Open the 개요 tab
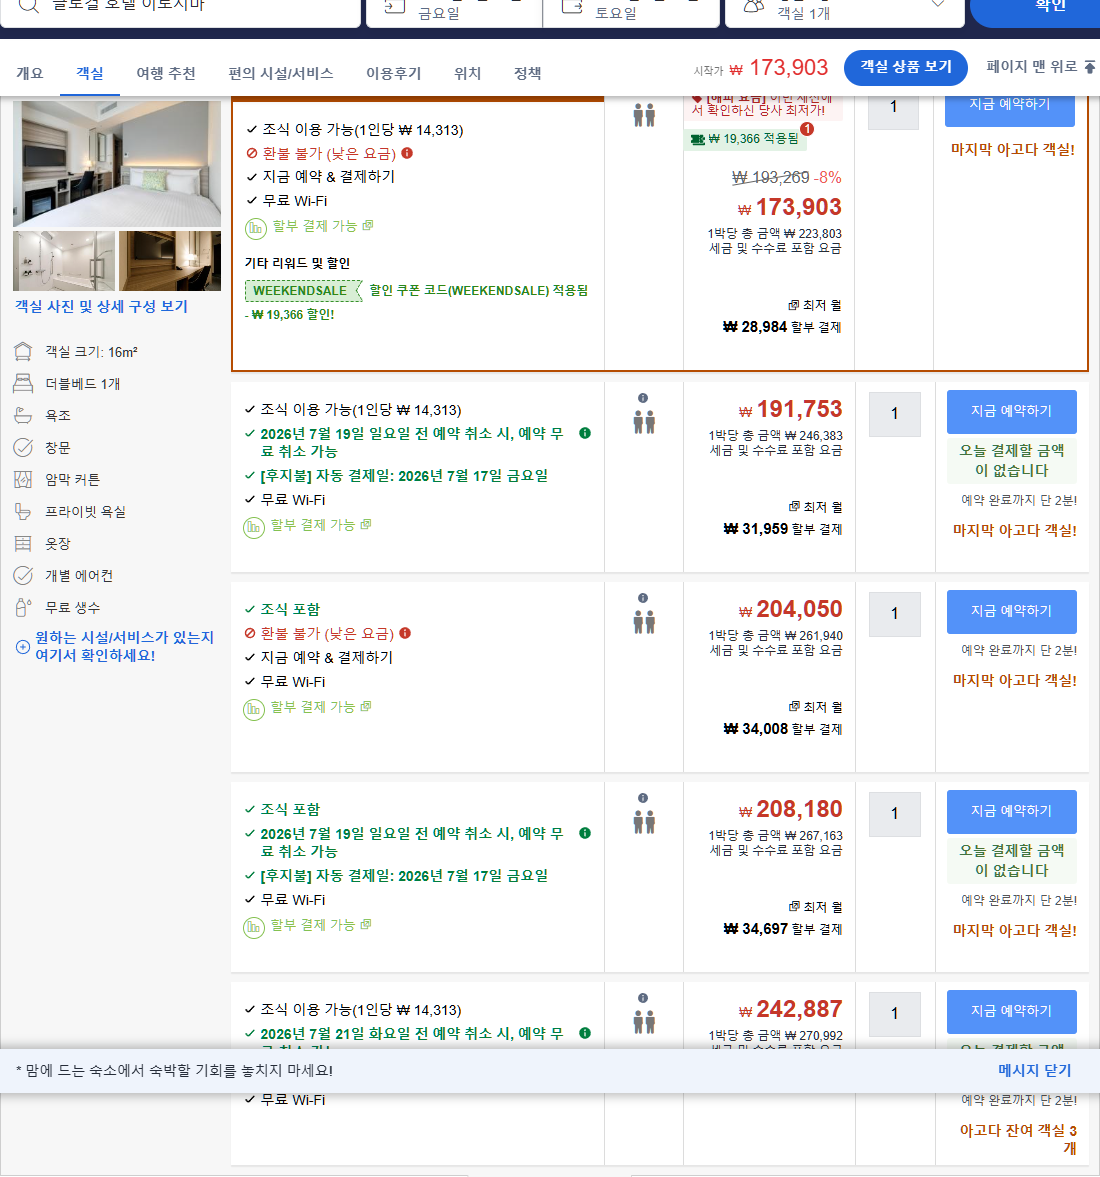Screen dimensions: 1100x1177 coord(30,74)
